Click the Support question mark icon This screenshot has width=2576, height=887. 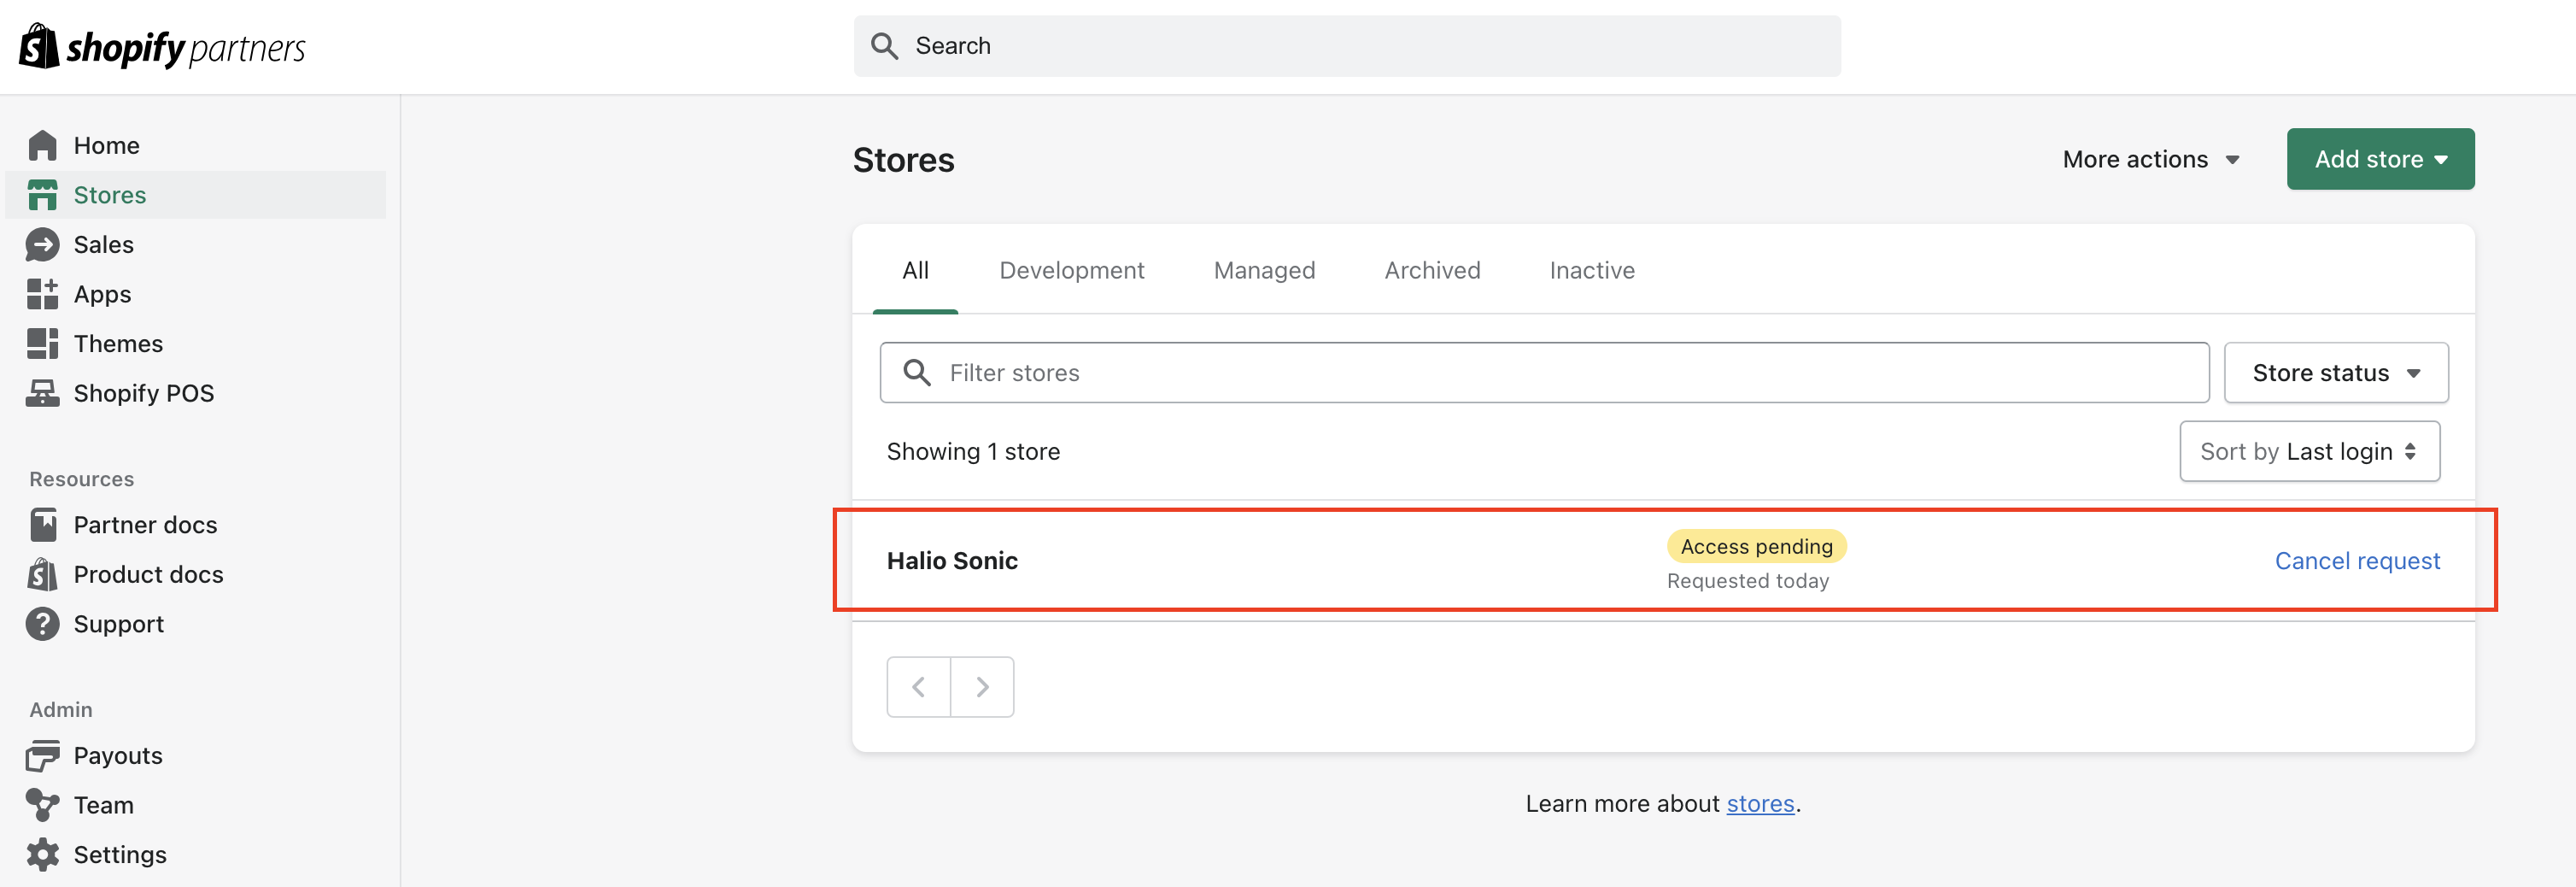coord(42,624)
